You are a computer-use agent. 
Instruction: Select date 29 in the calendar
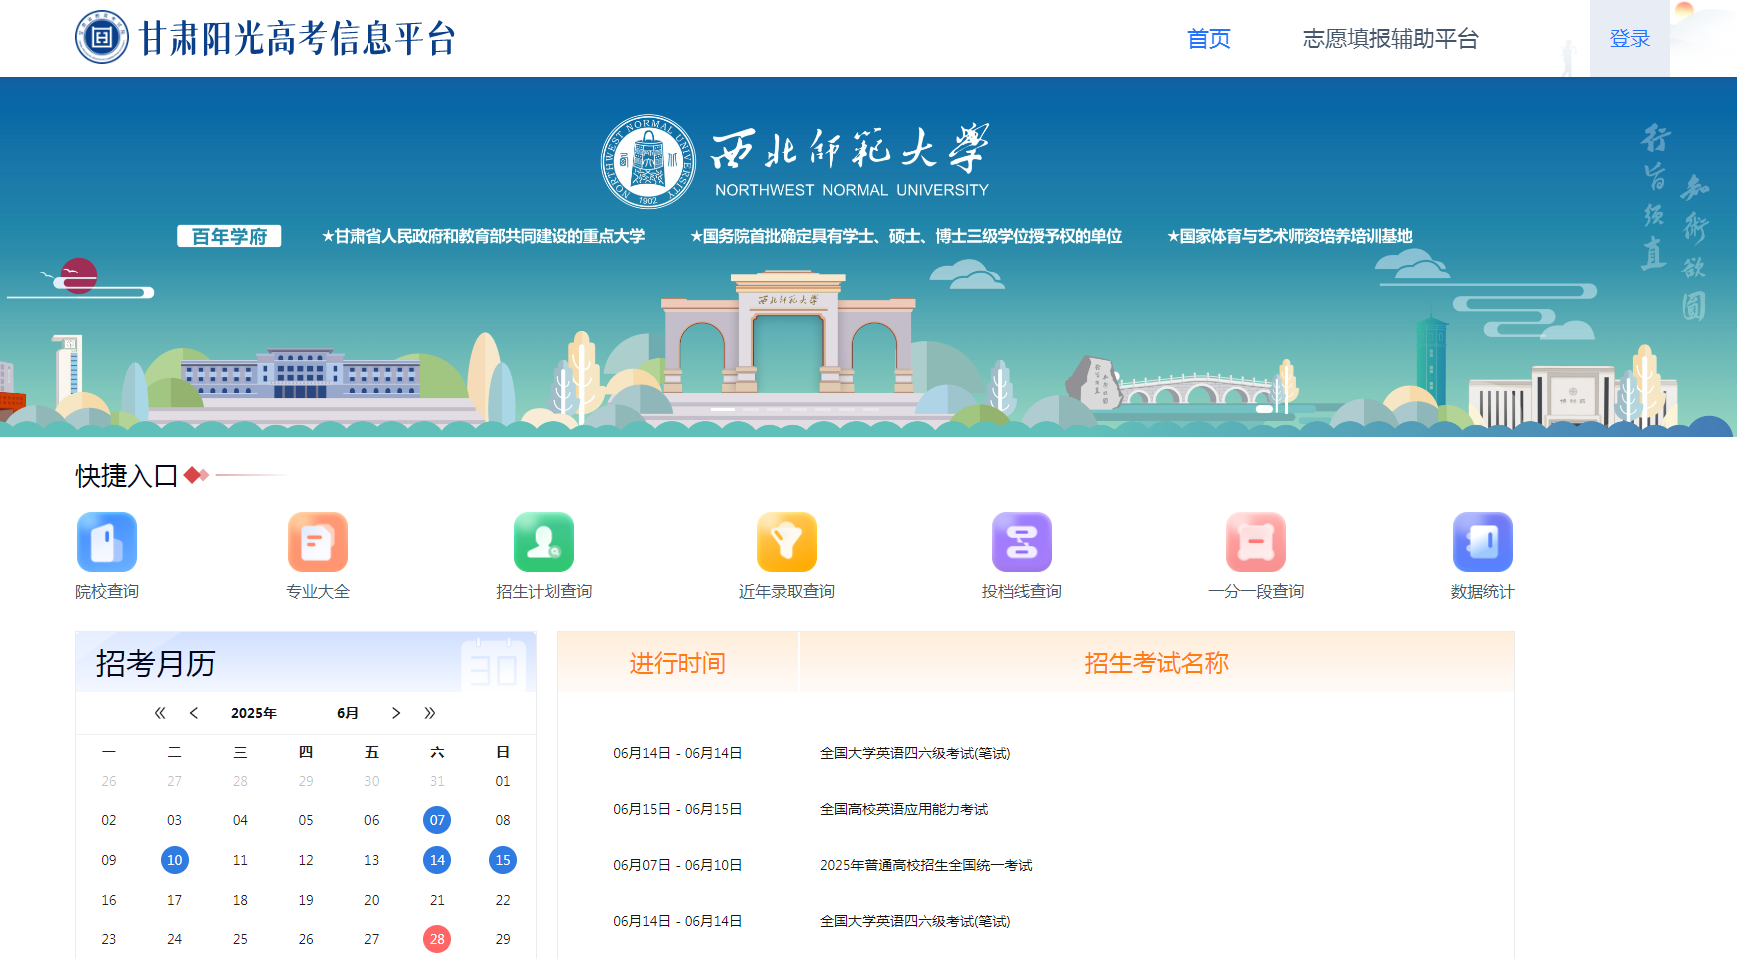click(503, 939)
